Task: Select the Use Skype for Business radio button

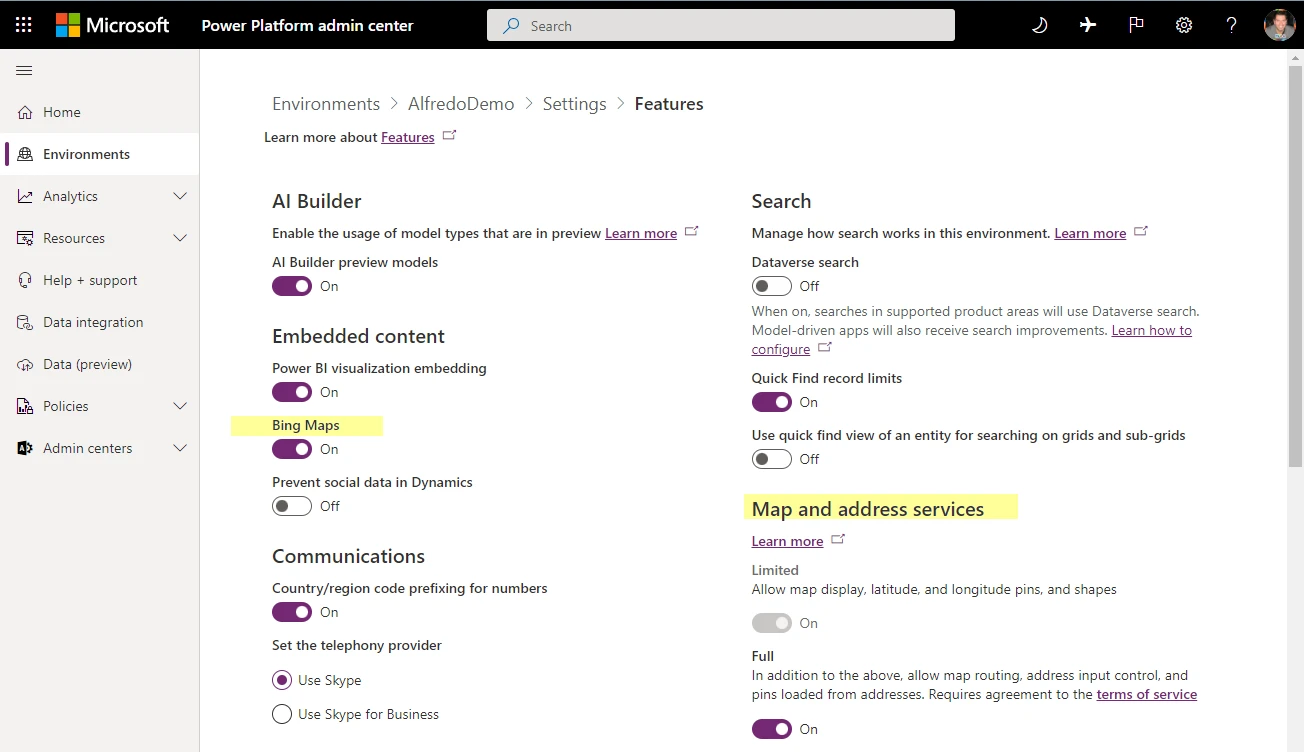Action: click(x=281, y=714)
